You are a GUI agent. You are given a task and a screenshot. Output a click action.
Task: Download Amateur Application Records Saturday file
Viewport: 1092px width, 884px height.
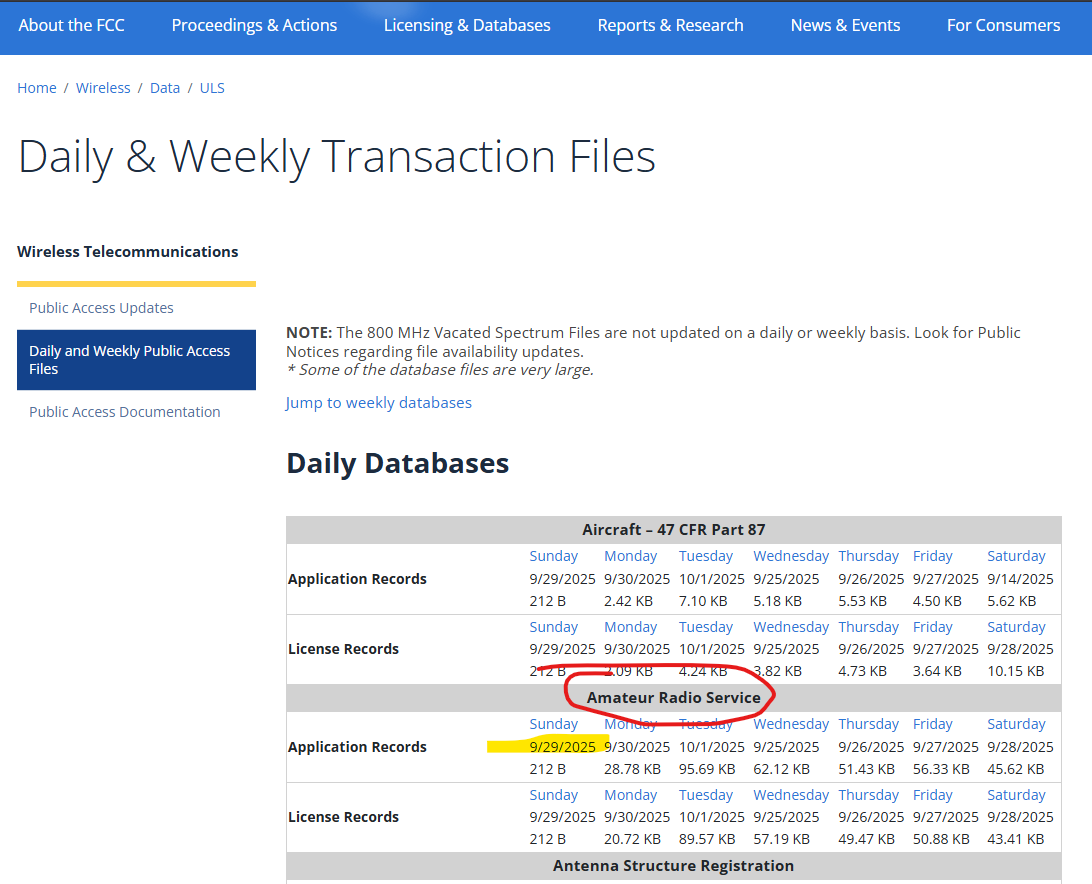[1016, 724]
